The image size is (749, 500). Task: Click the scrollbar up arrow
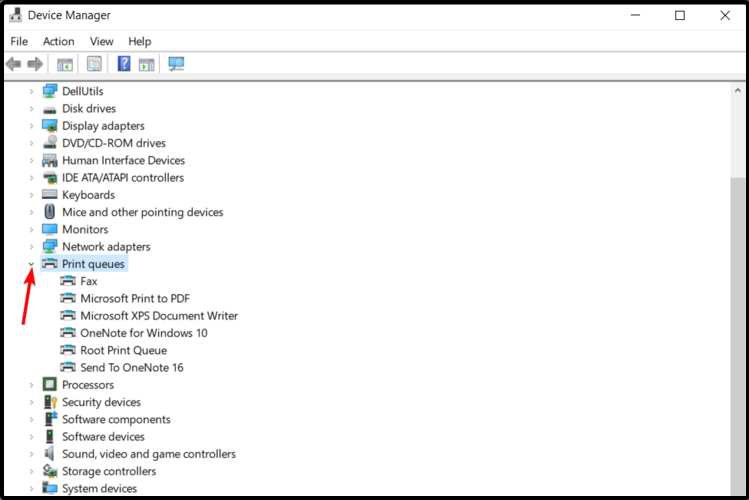pyautogui.click(x=738, y=90)
